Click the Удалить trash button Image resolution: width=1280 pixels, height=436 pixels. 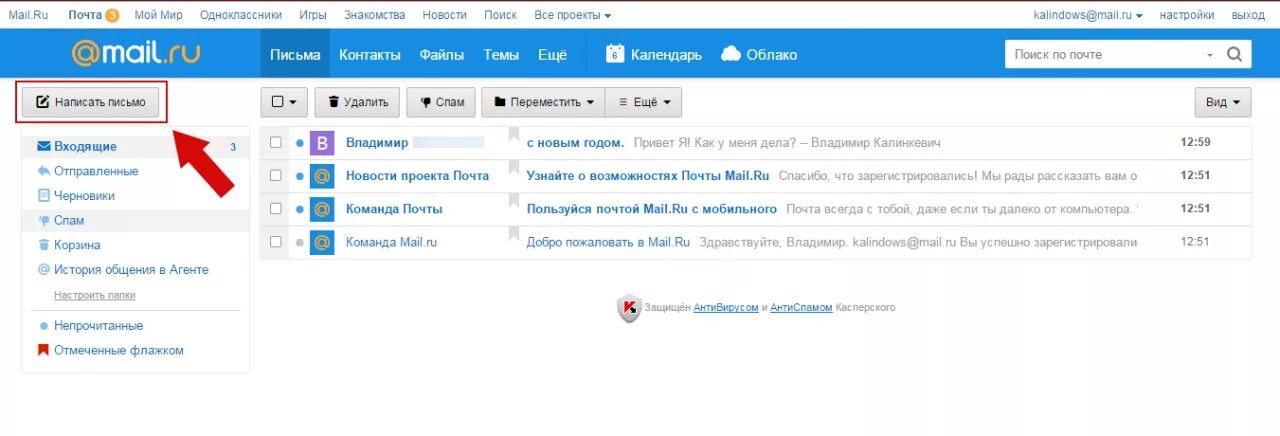(x=357, y=102)
